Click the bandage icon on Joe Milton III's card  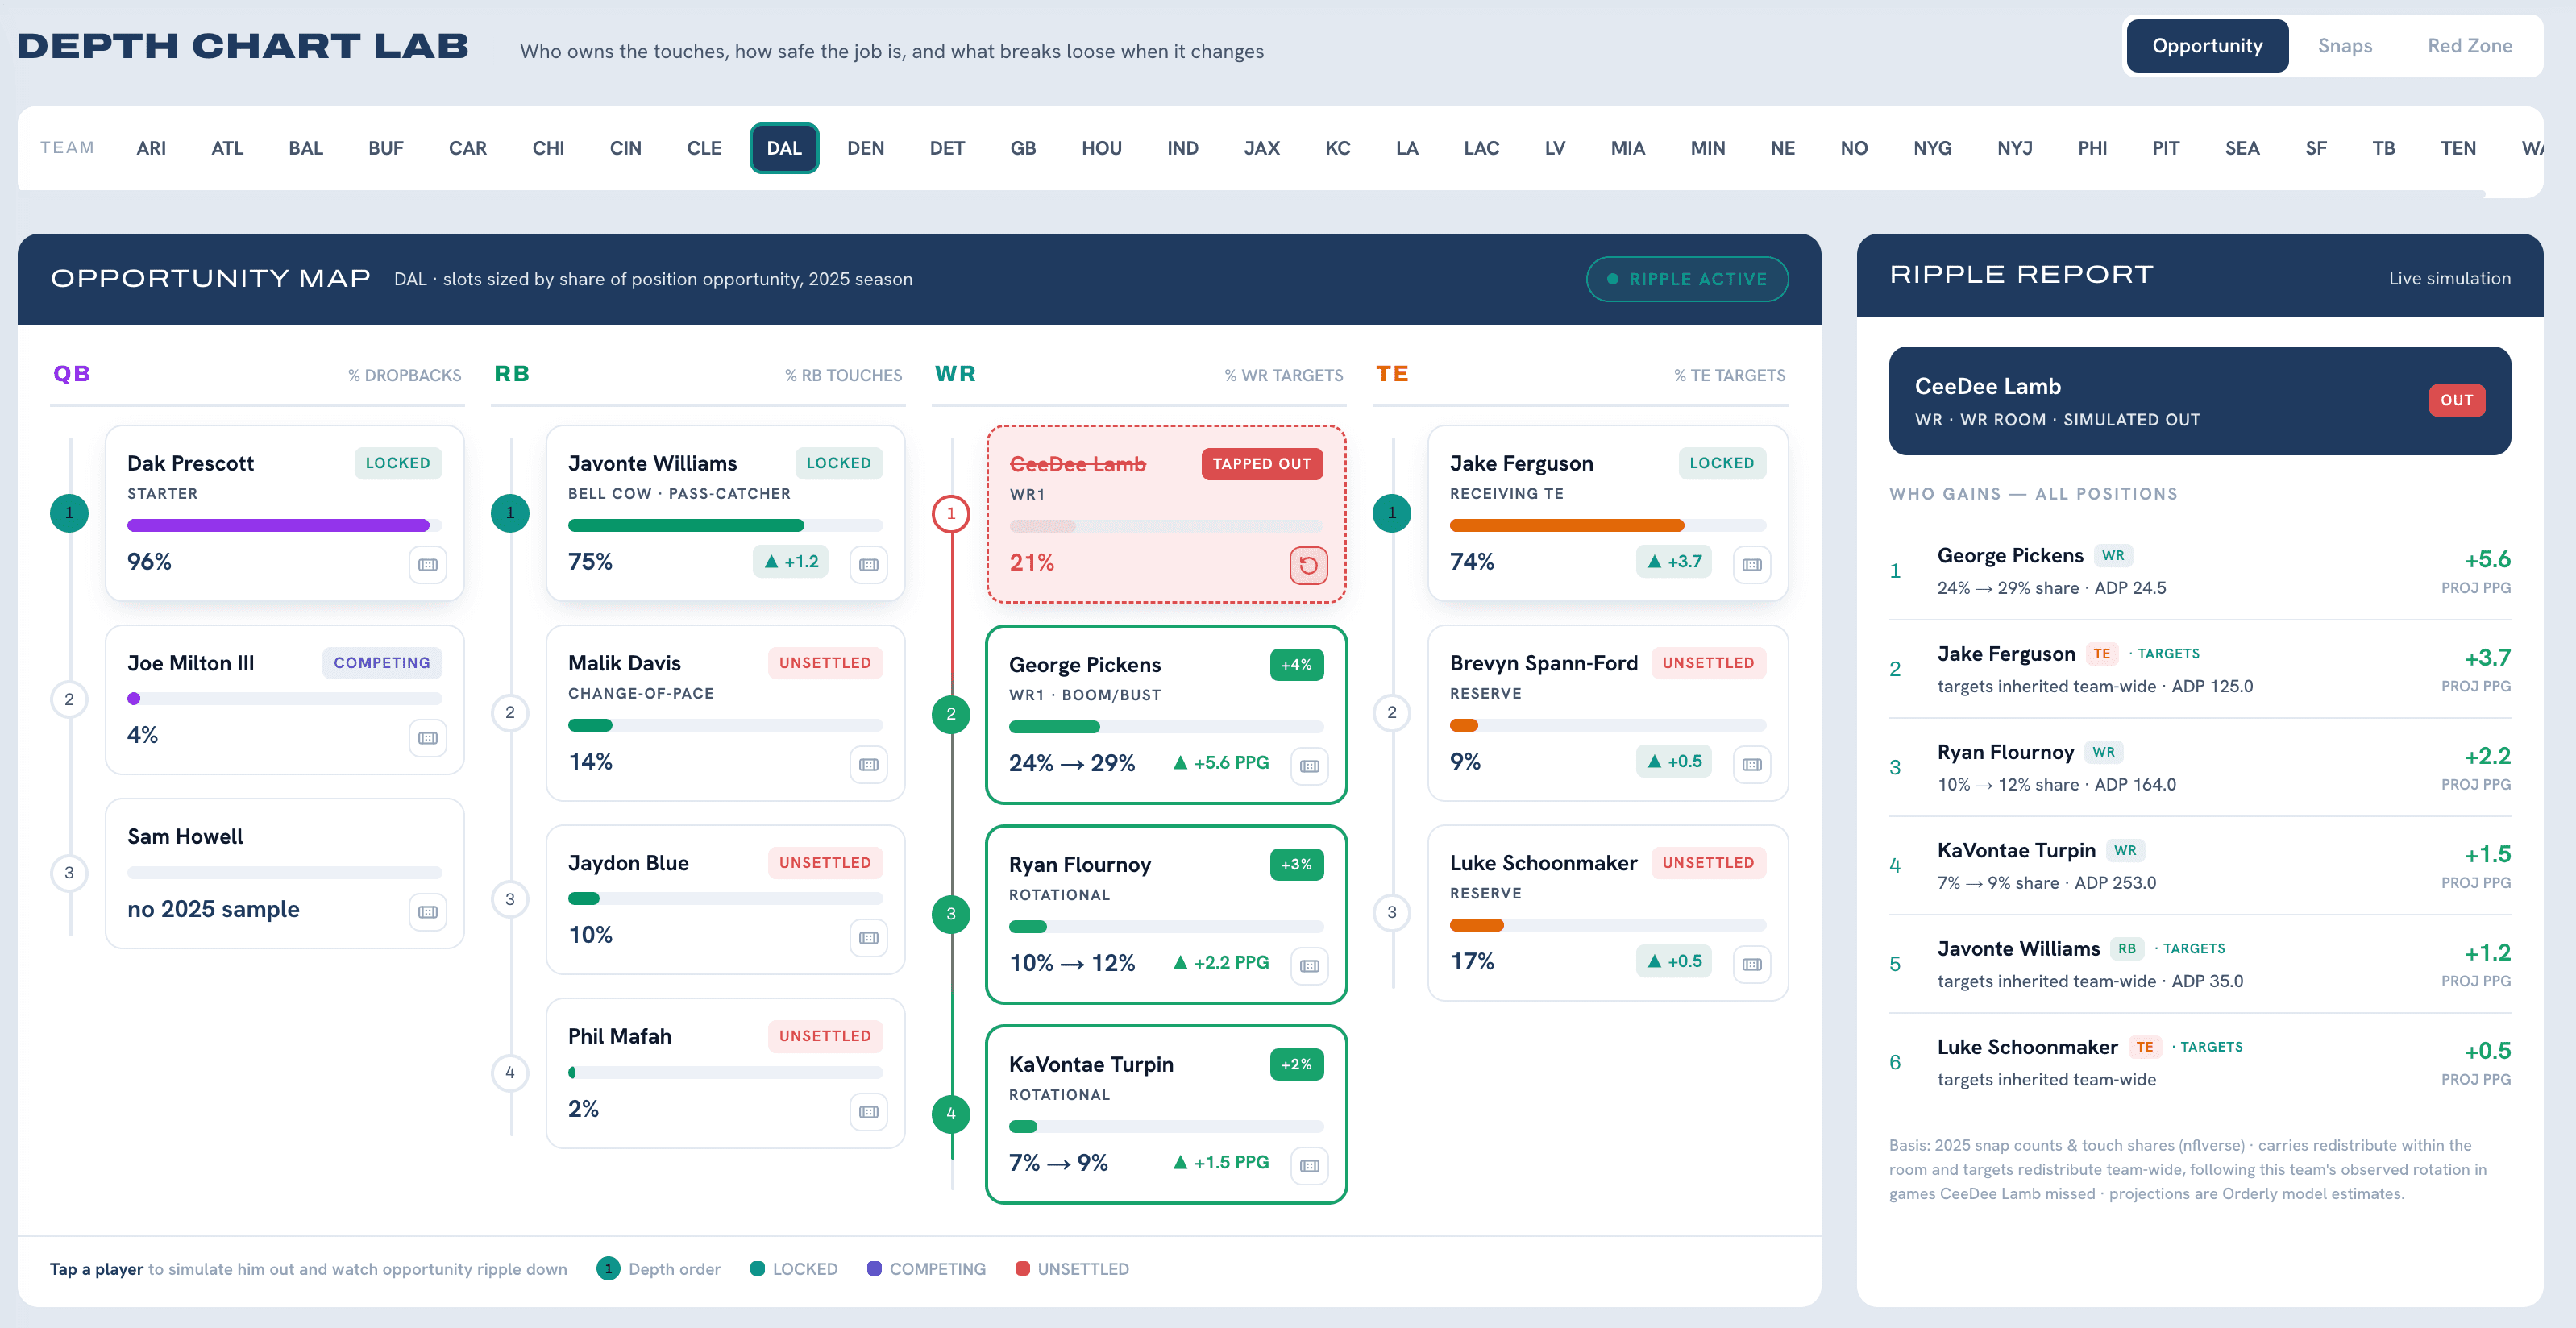coord(428,738)
